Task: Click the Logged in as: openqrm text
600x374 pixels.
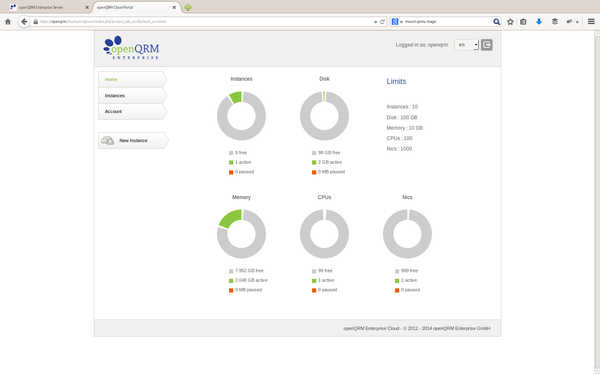Action: [422, 45]
